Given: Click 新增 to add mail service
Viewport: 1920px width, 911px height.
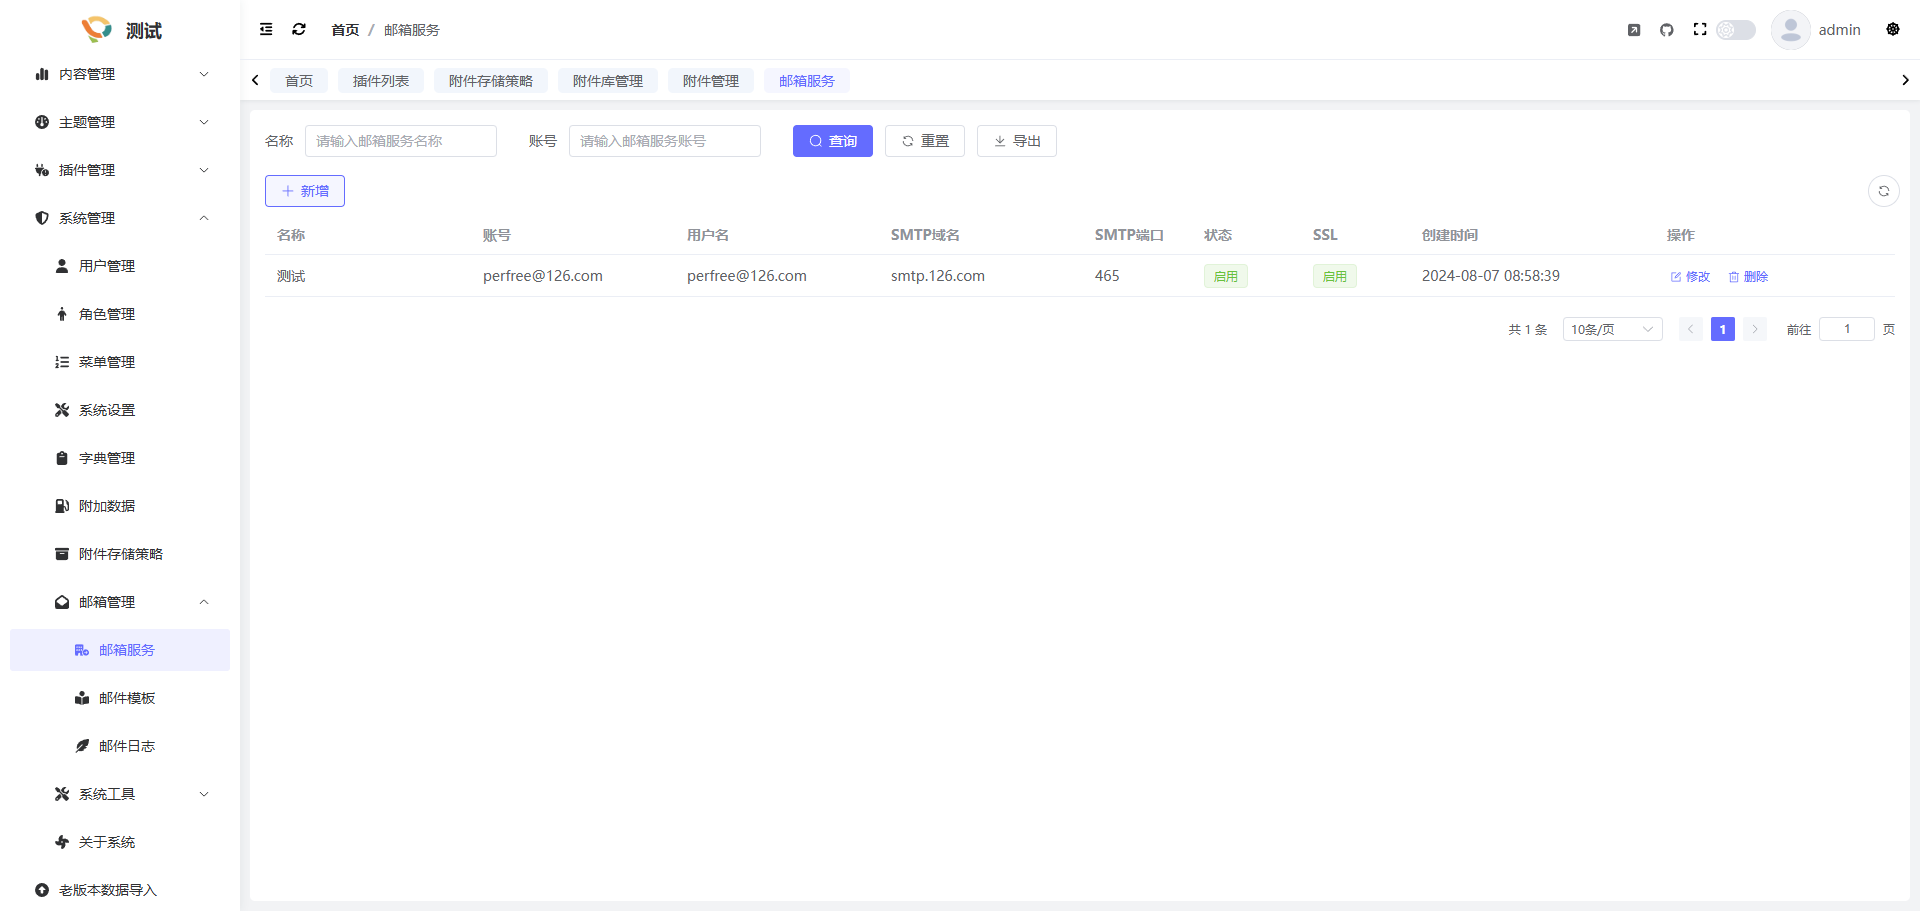Looking at the screenshot, I should coord(305,191).
